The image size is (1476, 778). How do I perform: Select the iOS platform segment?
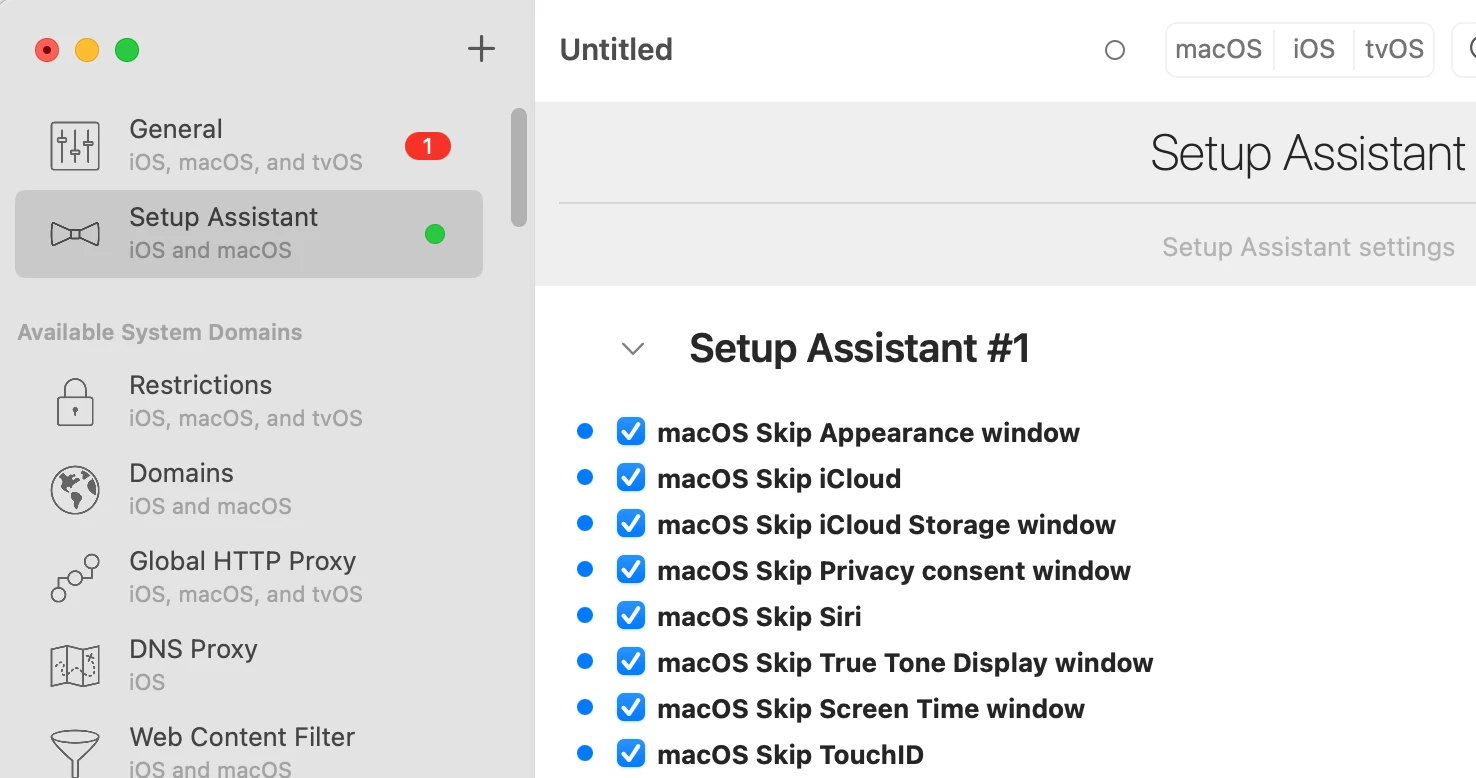point(1314,50)
